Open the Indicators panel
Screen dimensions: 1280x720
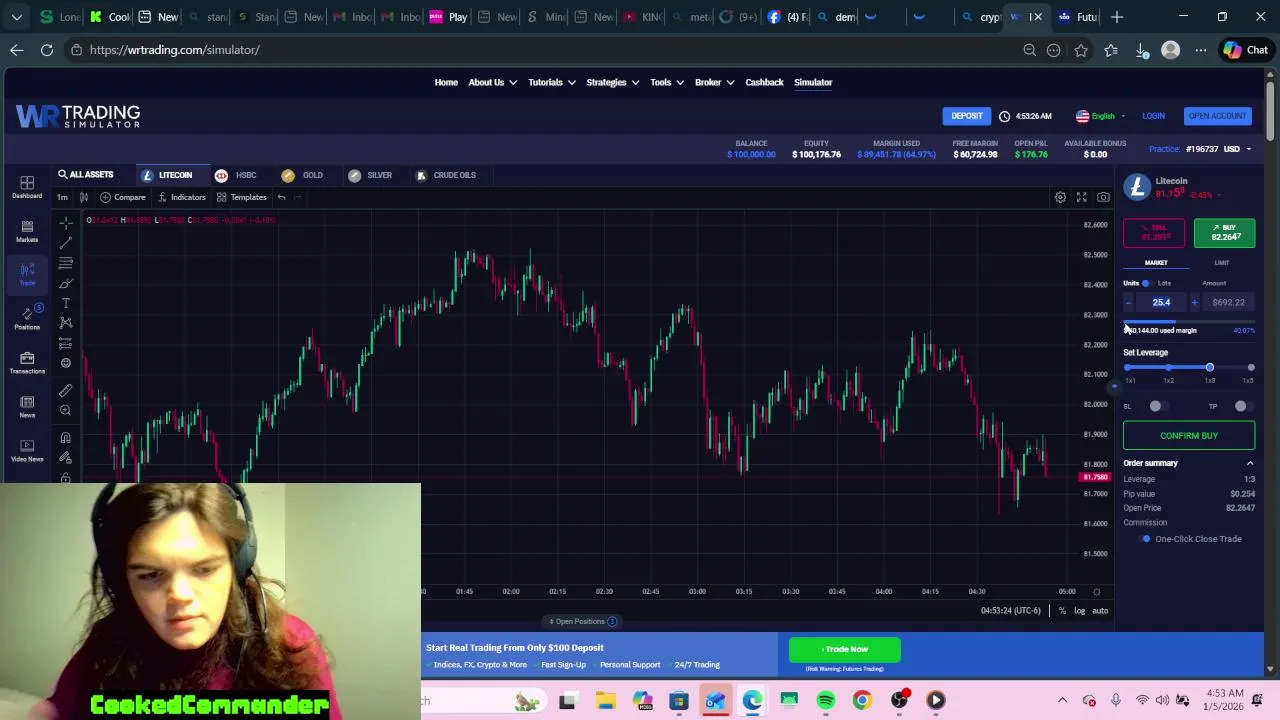(x=180, y=197)
